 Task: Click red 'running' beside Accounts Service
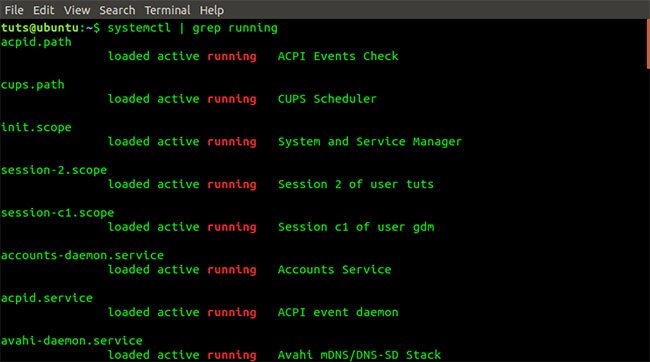(x=232, y=270)
